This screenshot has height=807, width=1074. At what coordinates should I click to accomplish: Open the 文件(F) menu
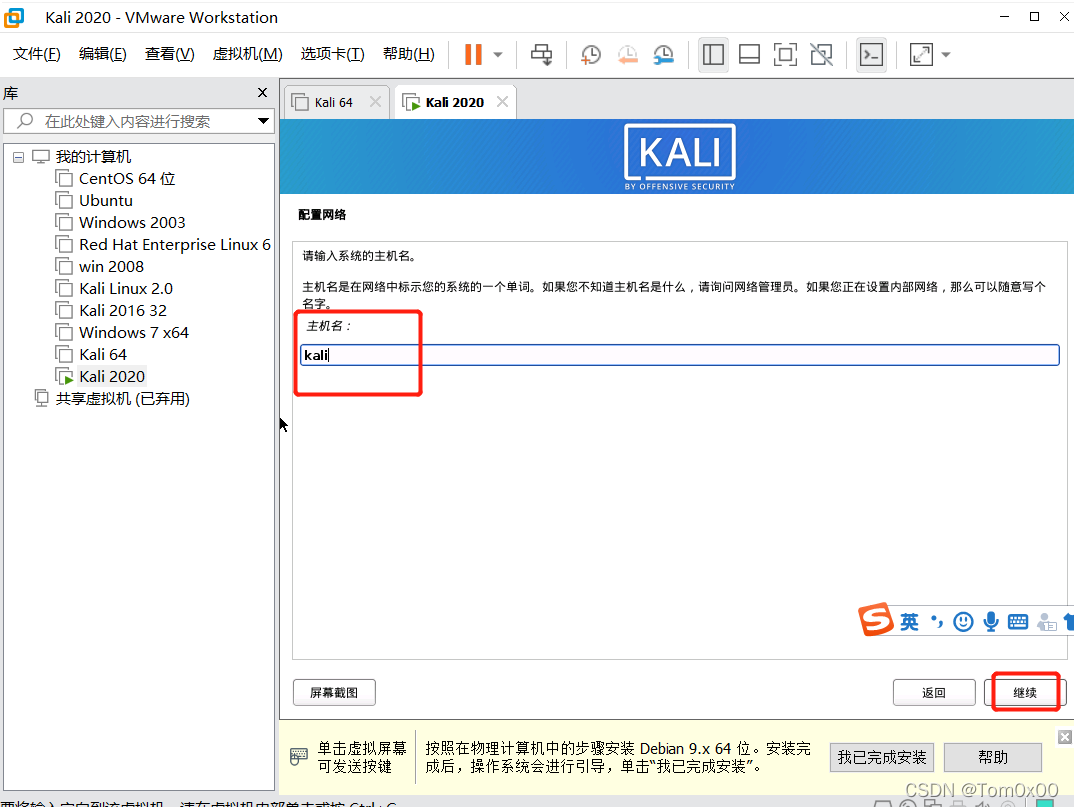(36, 54)
